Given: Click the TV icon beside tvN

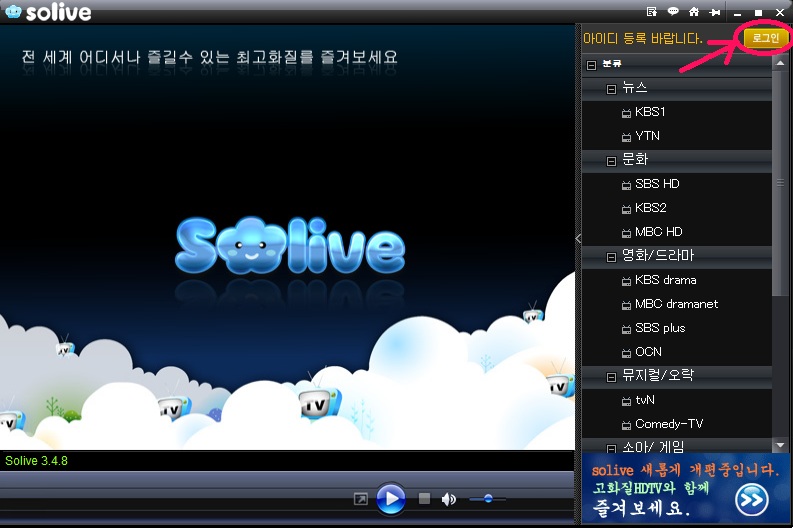Looking at the screenshot, I should click(x=626, y=401).
